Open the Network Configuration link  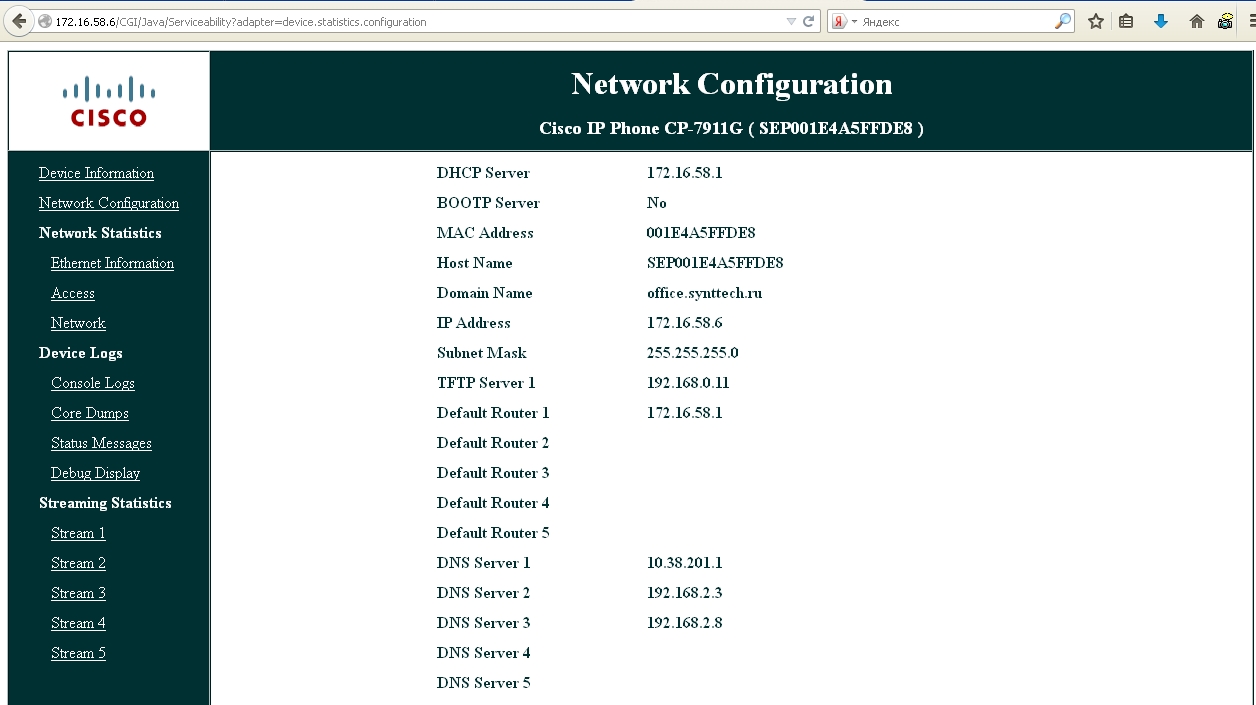(x=109, y=203)
